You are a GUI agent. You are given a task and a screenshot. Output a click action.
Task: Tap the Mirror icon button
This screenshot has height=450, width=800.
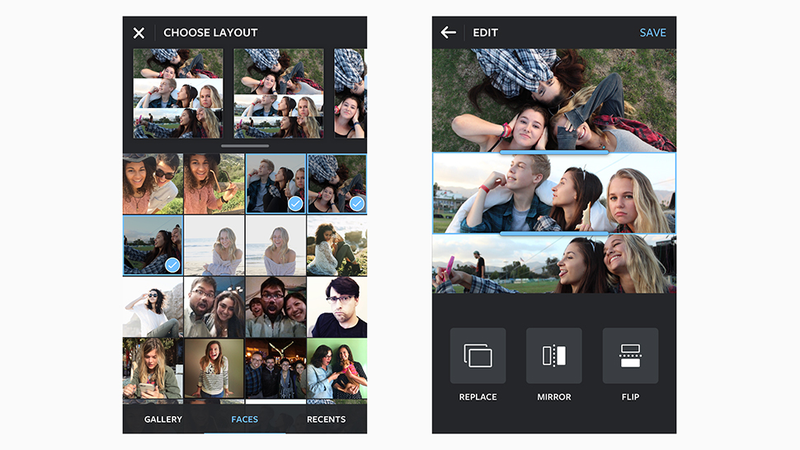tap(554, 356)
